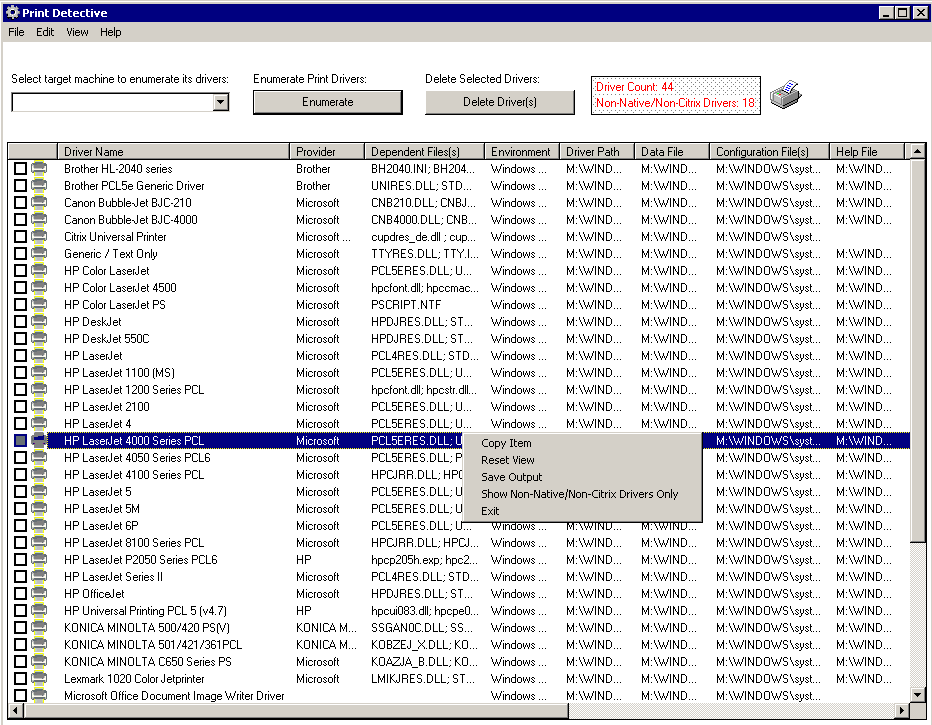The height and width of the screenshot is (725, 932).
Task: Click the printer icon for Canon Bubble-Jet BJC-210
Action: [39, 203]
